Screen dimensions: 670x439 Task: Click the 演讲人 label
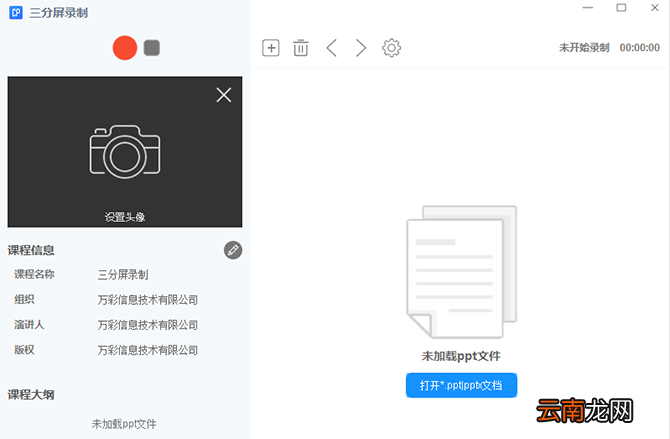(29, 324)
